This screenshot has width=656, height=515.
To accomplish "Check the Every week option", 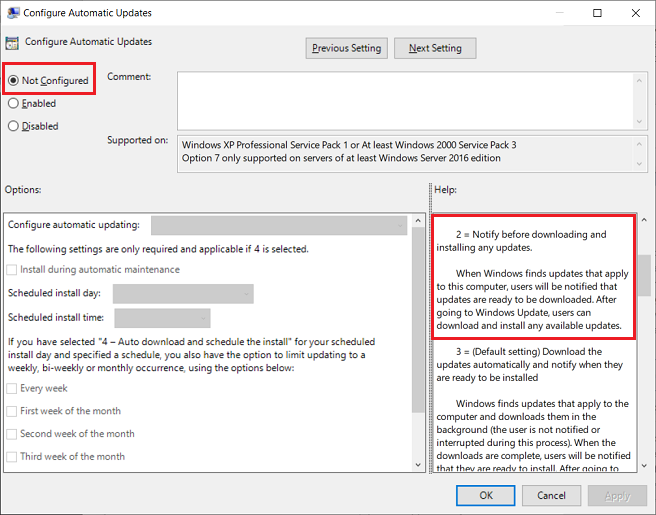I will click(13, 388).
